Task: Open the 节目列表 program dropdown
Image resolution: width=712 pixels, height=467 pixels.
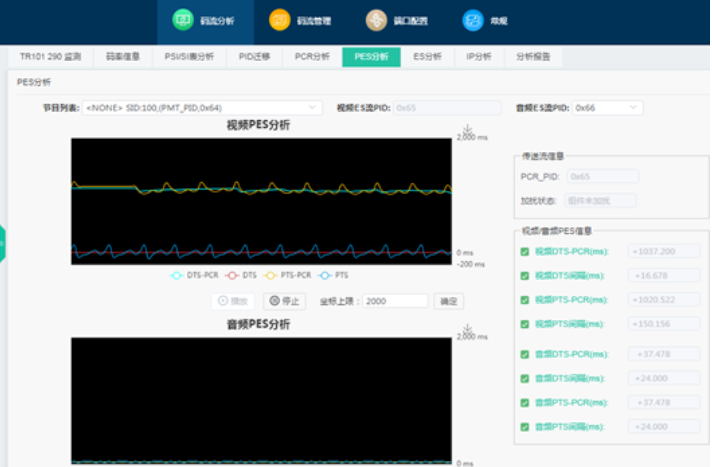Action: pos(202,107)
